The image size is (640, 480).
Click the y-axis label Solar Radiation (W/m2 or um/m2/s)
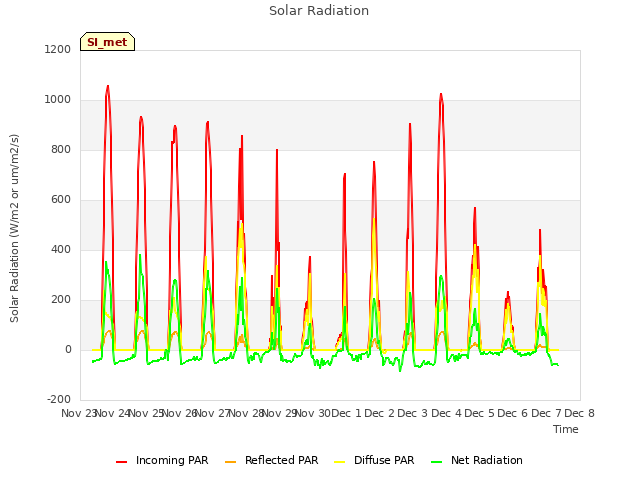click(14, 228)
